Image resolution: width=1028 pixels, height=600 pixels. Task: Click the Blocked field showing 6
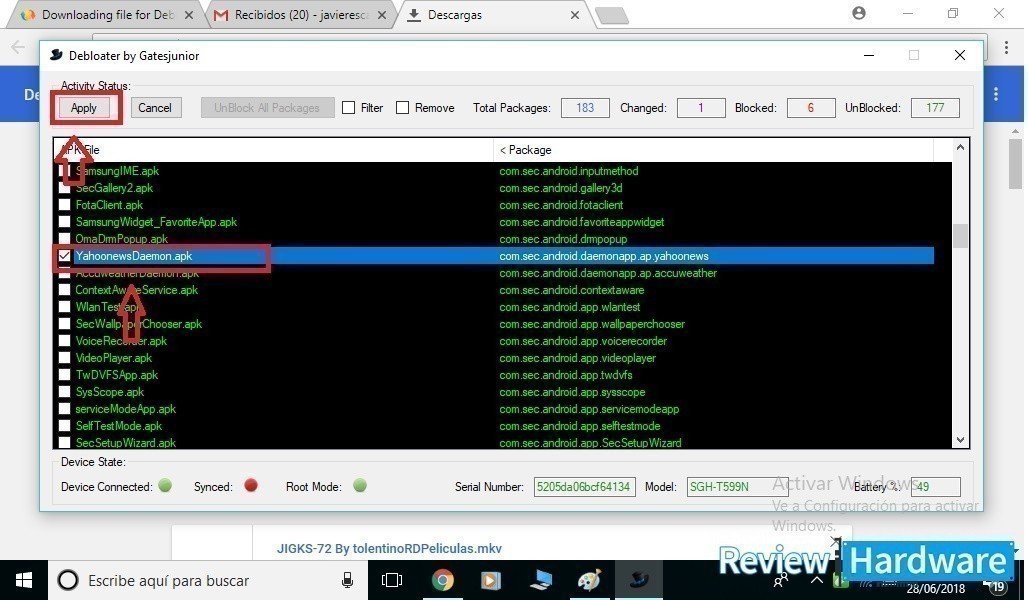coord(811,108)
